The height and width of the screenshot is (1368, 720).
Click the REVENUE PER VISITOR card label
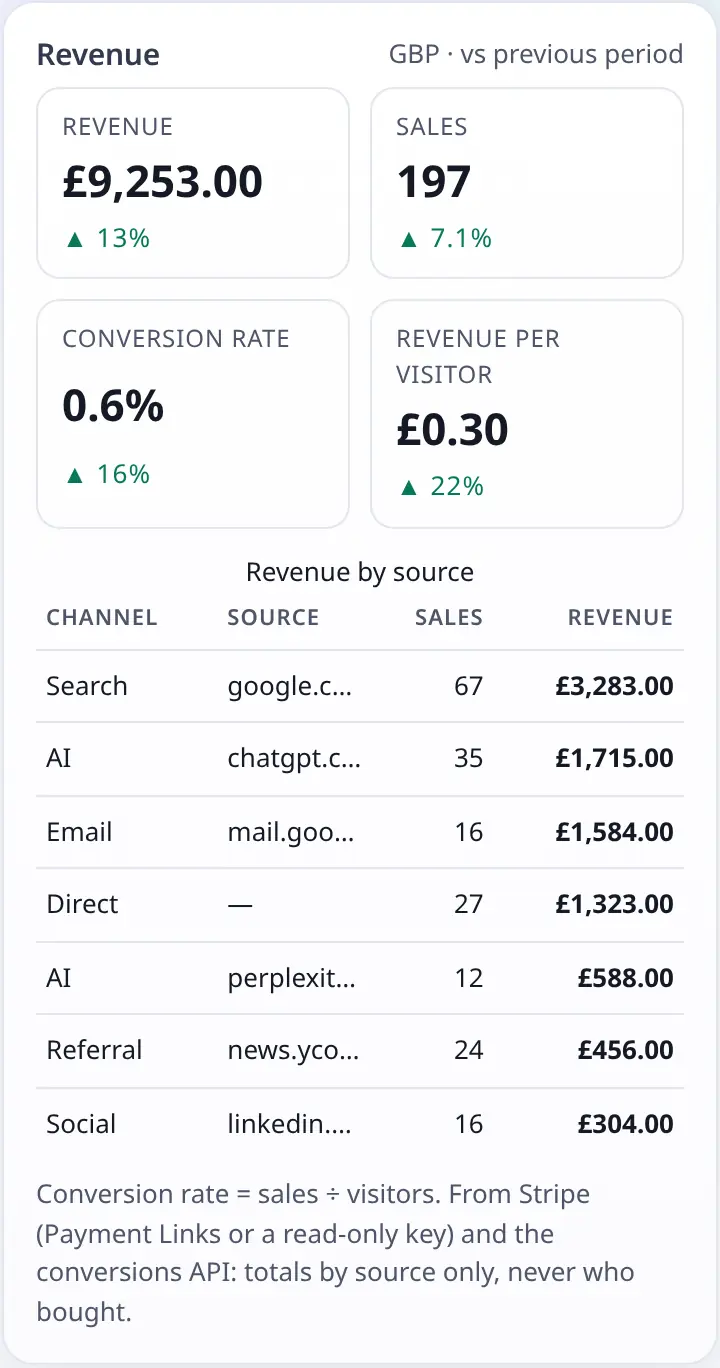(478, 357)
